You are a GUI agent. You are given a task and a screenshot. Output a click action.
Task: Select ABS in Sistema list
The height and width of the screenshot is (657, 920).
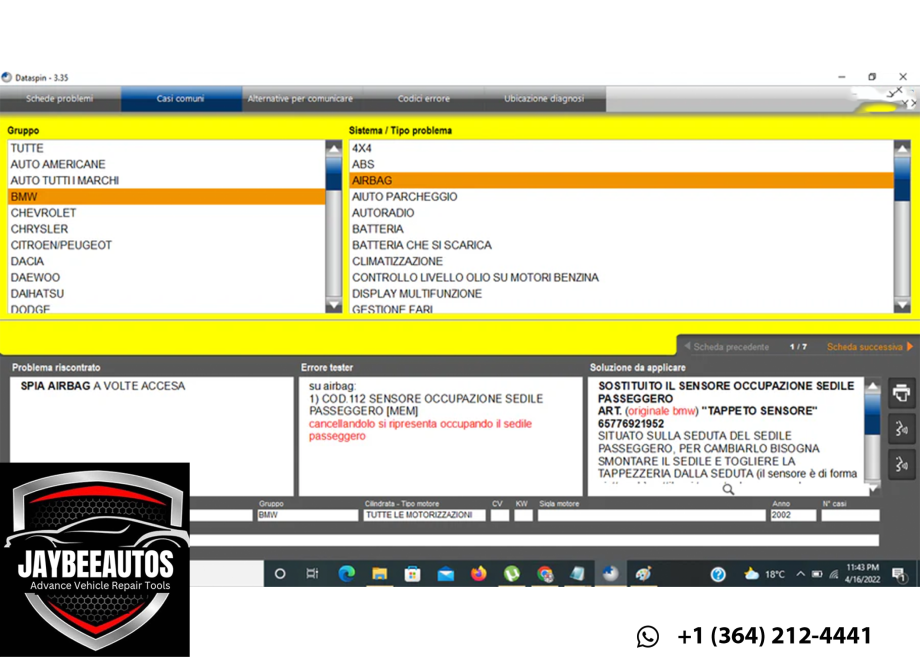tap(621, 164)
